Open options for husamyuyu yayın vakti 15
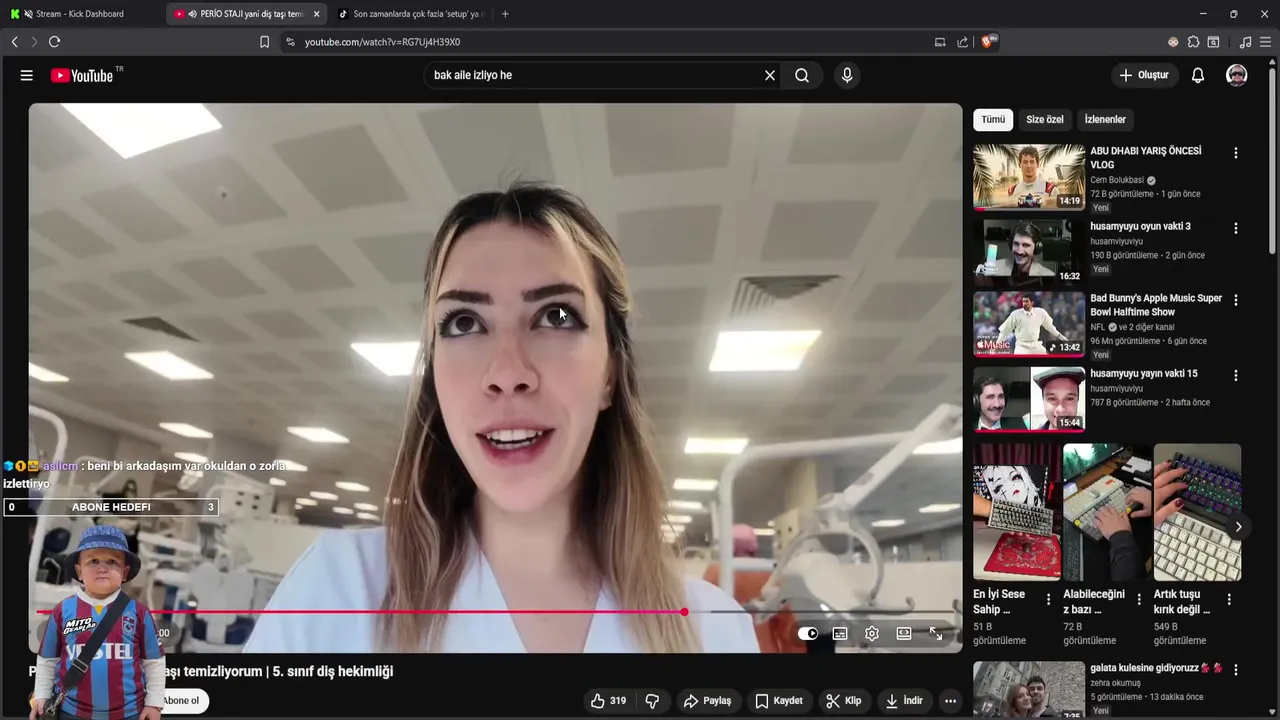Screen dimensions: 1280x720 [1236, 375]
